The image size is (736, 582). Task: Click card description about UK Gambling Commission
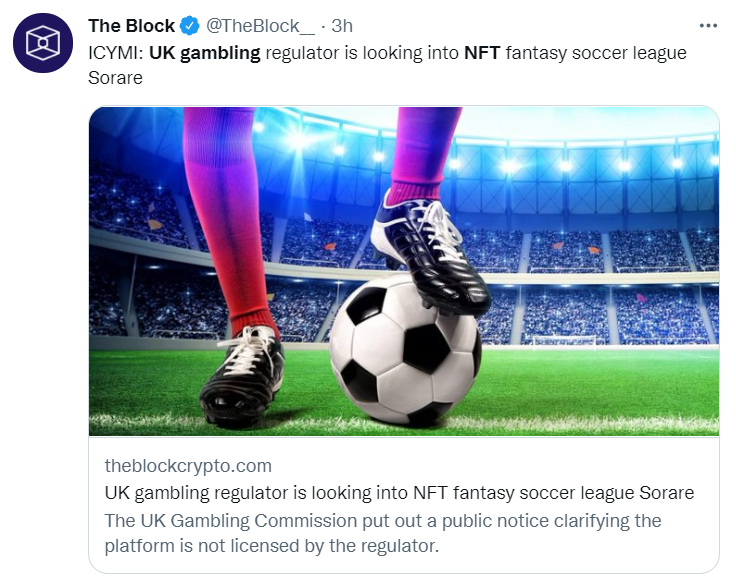tap(383, 533)
